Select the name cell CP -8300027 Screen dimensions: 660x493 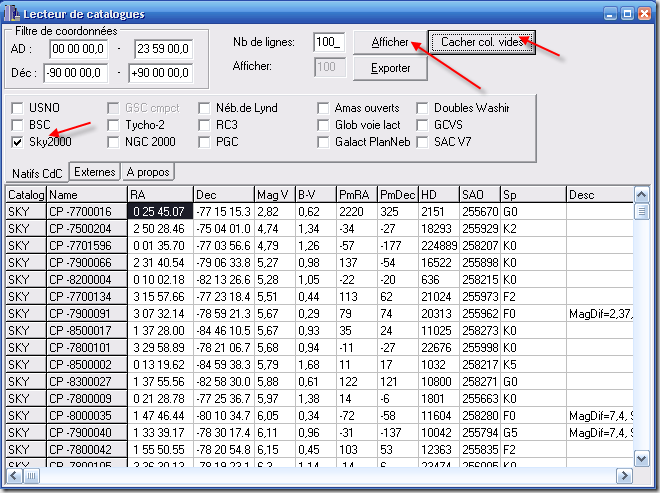(x=87, y=382)
